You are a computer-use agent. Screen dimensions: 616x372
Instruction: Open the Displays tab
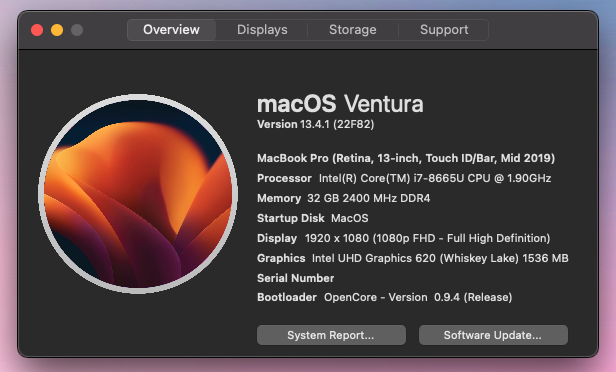(262, 30)
